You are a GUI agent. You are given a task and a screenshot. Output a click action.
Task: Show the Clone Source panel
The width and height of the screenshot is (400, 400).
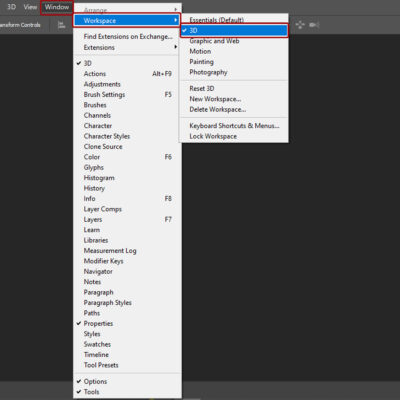click(127, 146)
